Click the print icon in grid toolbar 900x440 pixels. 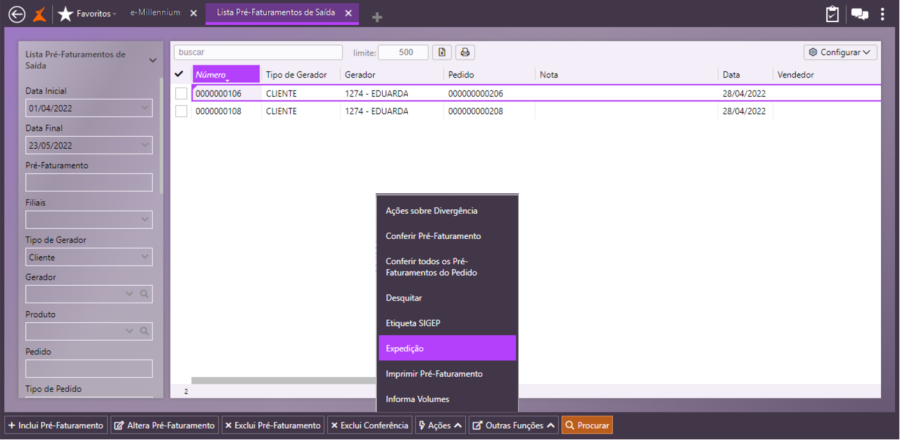[x=465, y=52]
